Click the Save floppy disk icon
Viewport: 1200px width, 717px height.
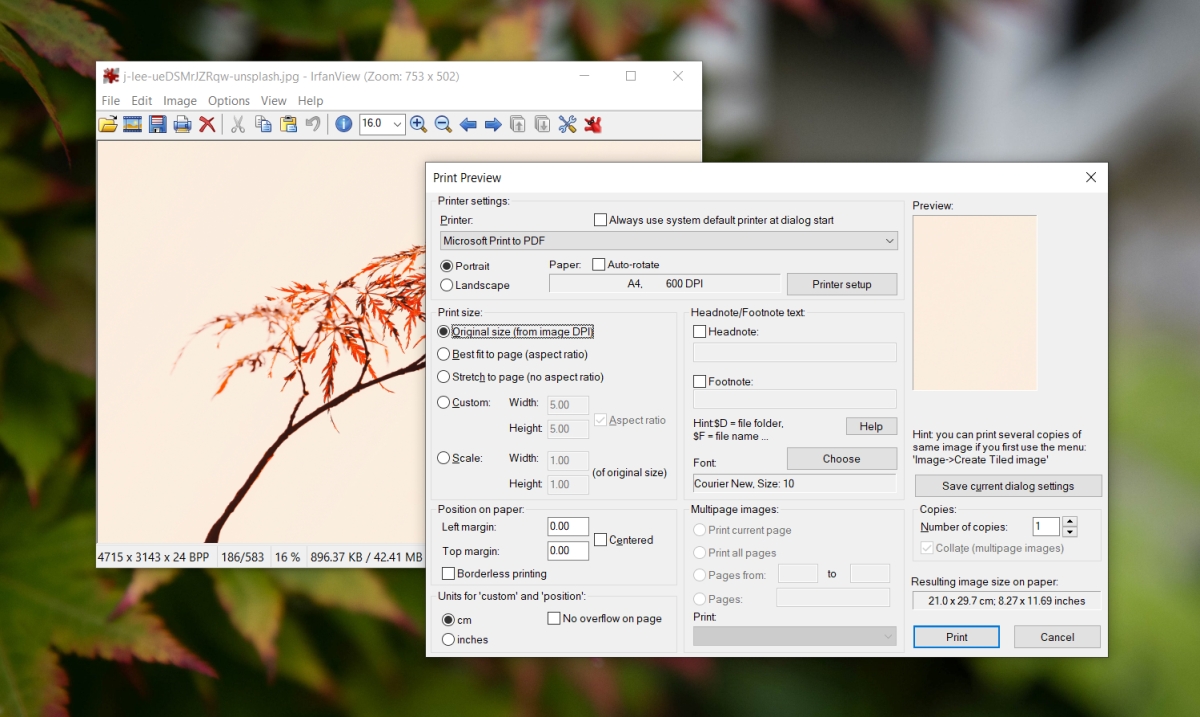point(157,124)
